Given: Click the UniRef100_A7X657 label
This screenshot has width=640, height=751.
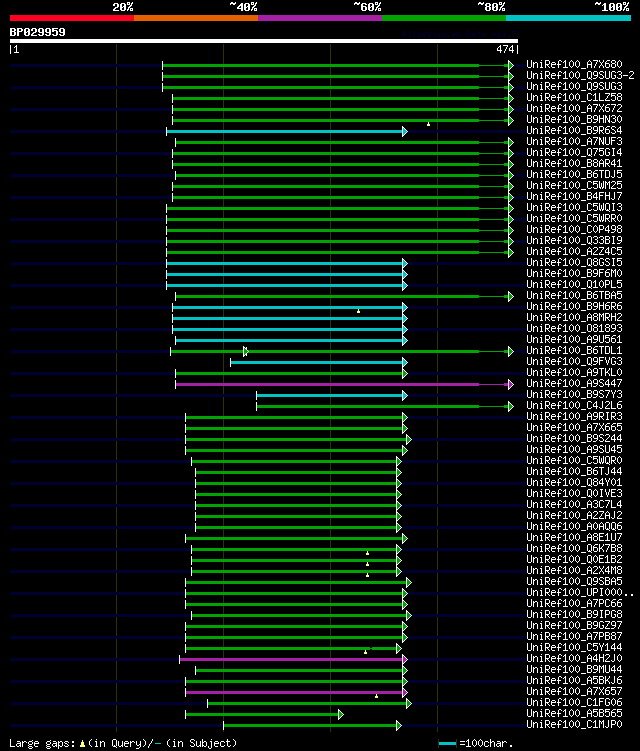Looking at the screenshot, I should [x=574, y=692].
